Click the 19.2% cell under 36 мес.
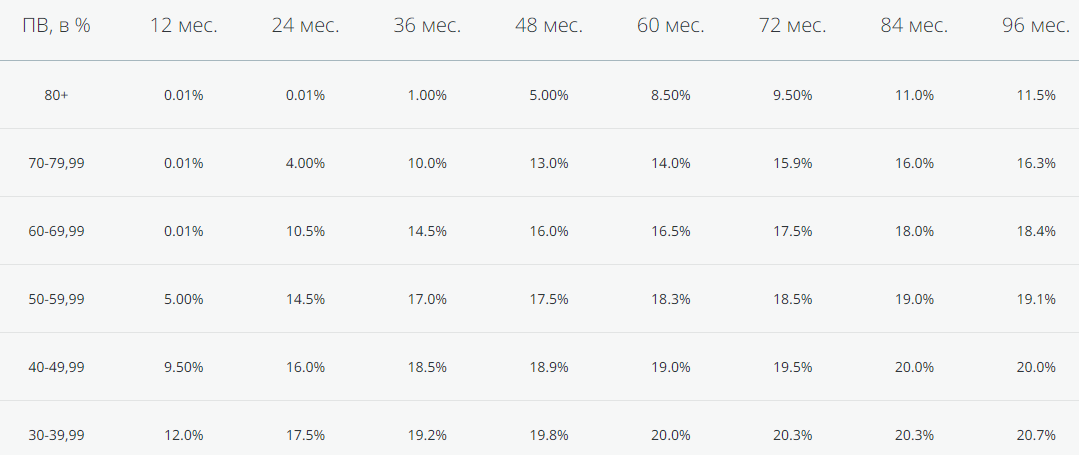 pyautogui.click(x=427, y=435)
